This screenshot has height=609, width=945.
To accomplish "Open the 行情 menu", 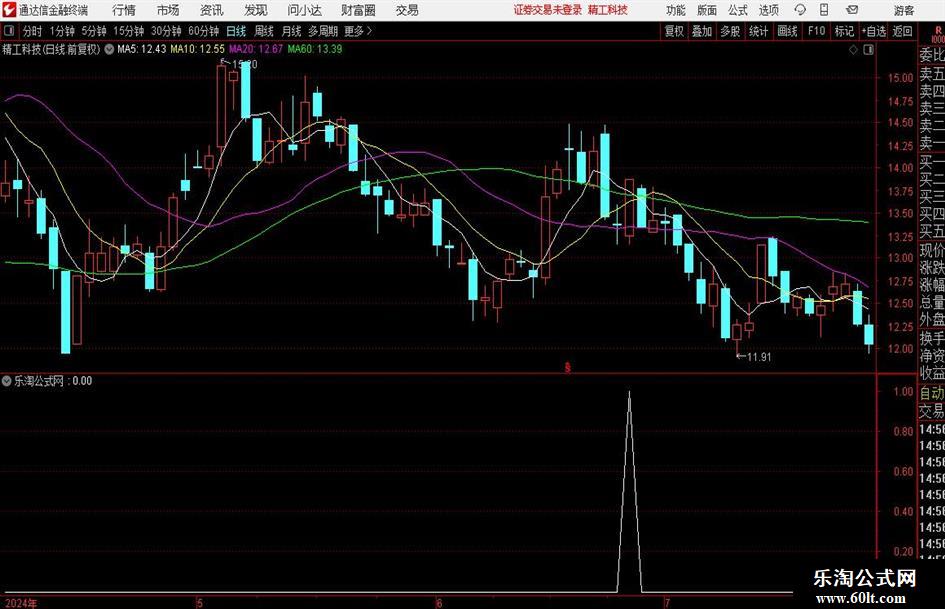I will point(124,10).
